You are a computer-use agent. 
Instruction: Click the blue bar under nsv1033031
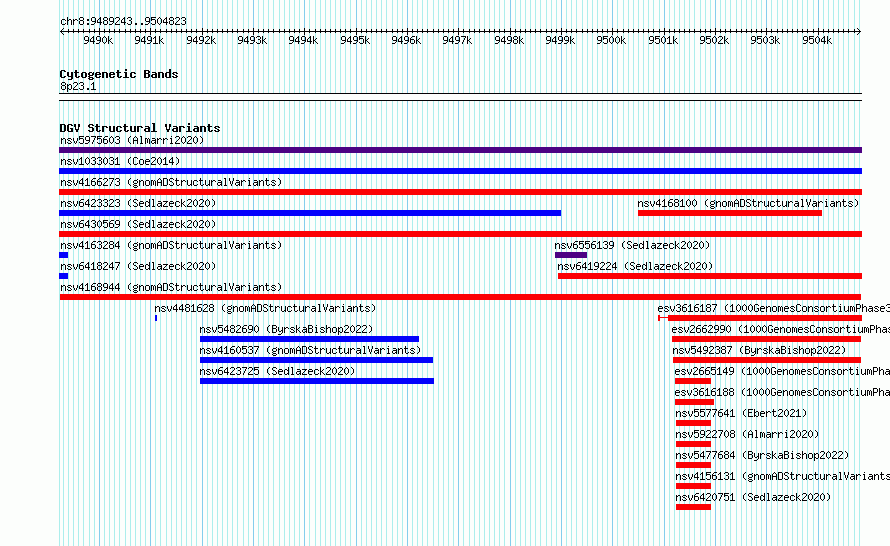click(460, 171)
